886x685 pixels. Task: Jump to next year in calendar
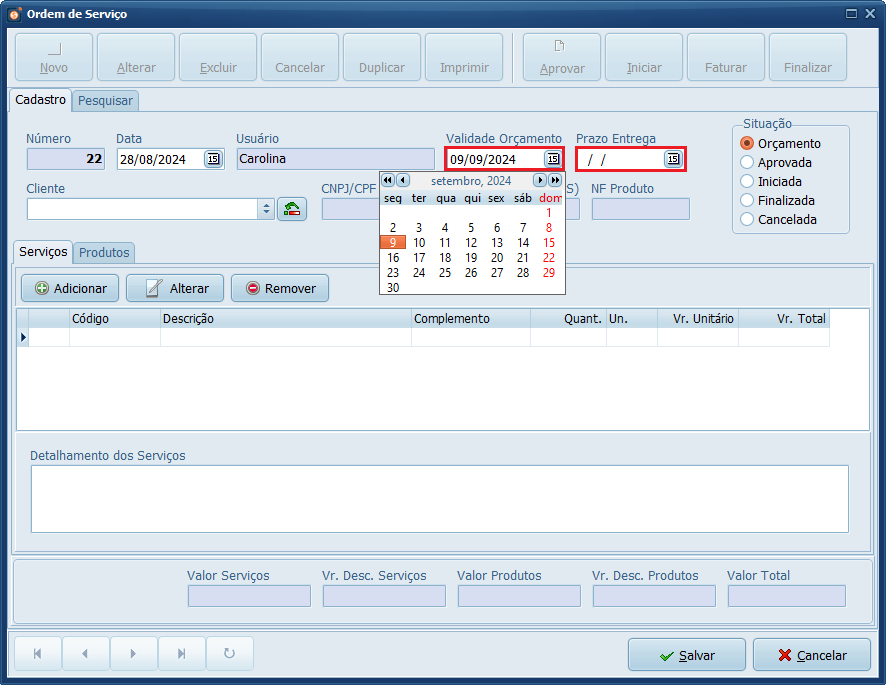[555, 181]
